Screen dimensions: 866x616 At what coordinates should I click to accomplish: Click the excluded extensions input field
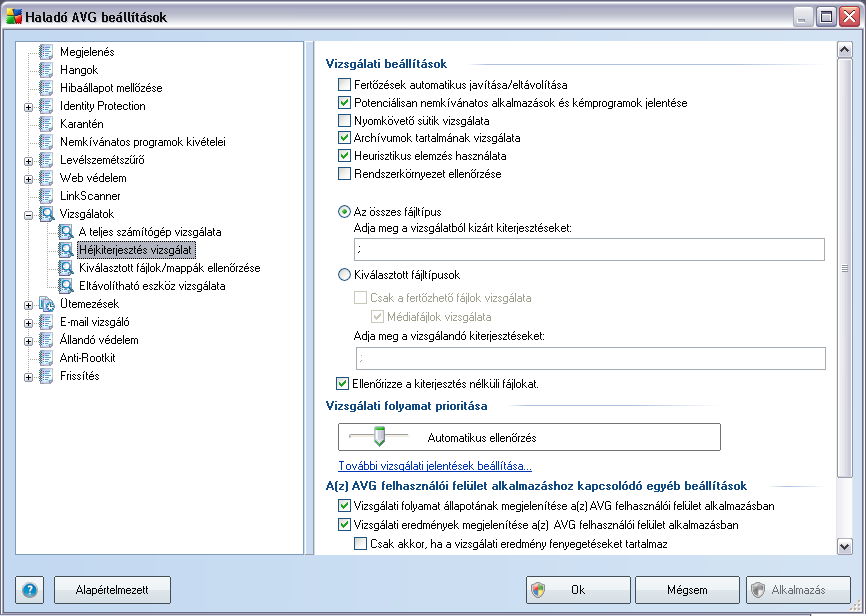(589, 250)
